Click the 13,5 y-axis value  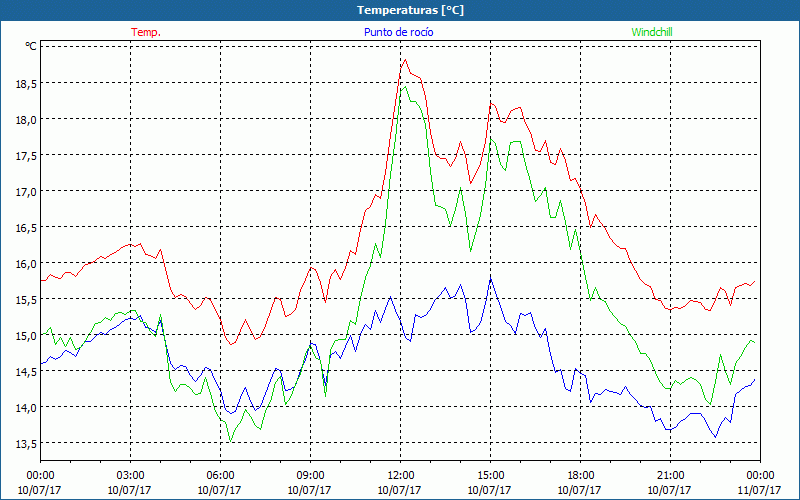pos(26,444)
